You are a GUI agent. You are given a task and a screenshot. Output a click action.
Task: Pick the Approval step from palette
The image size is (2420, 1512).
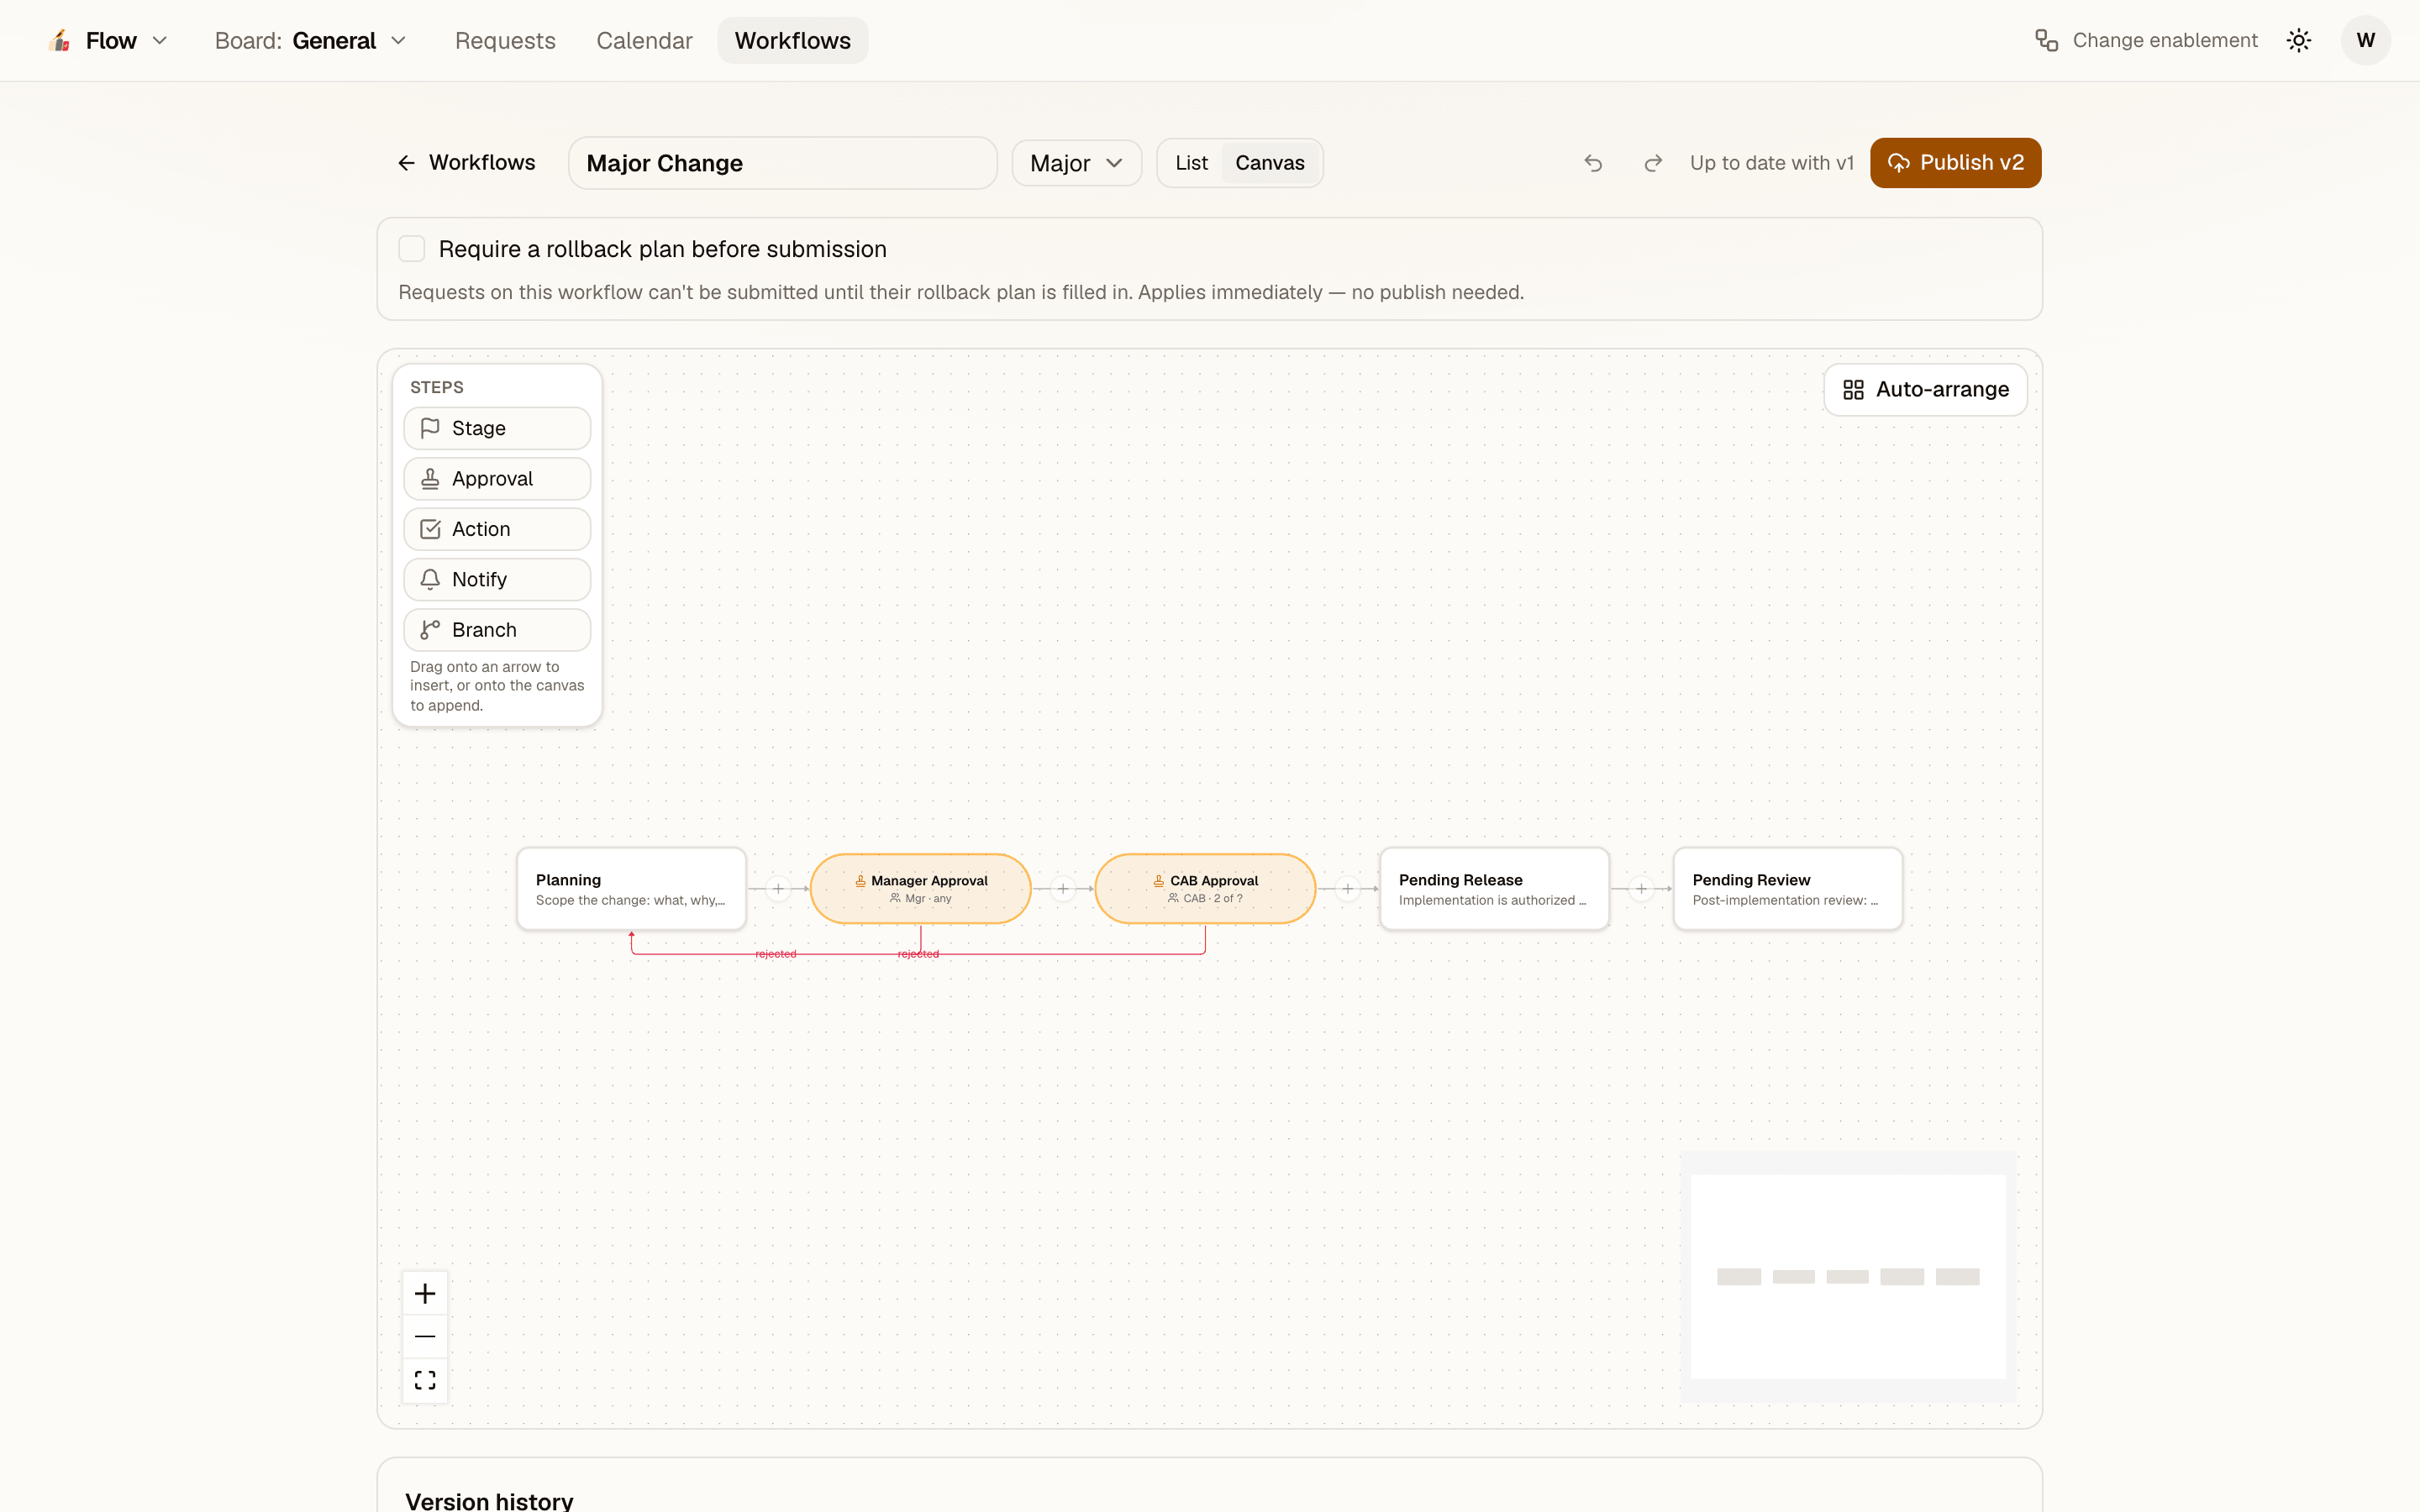pyautogui.click(x=497, y=479)
